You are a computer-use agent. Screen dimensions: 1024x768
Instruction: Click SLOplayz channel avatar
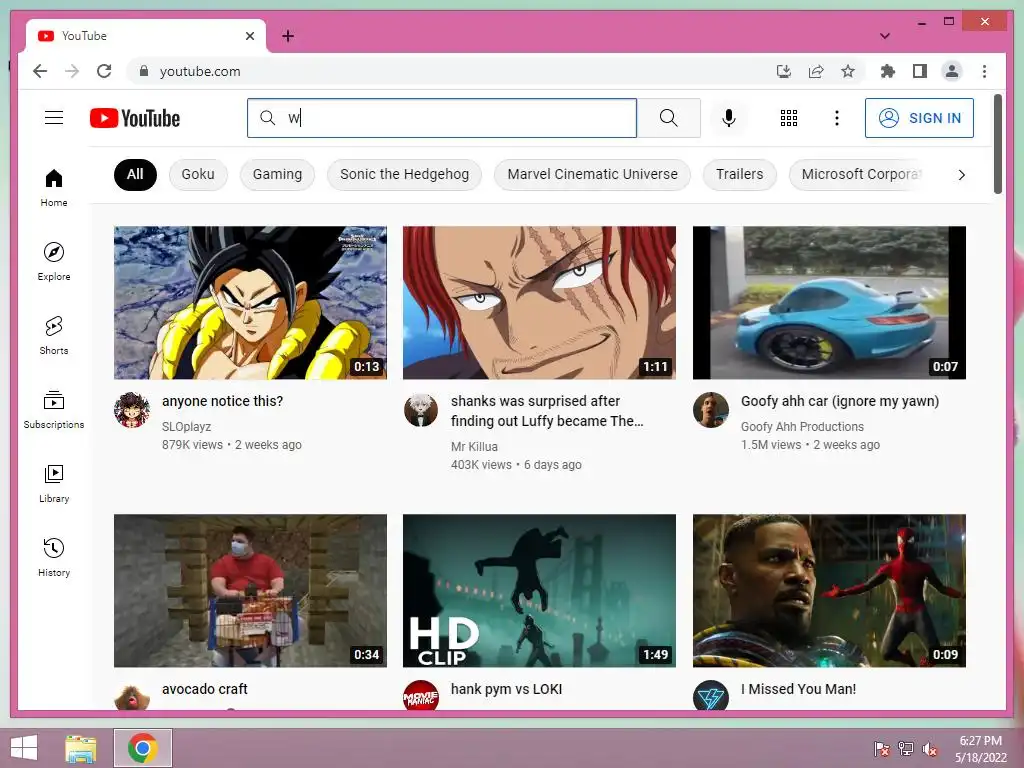pyautogui.click(x=132, y=410)
